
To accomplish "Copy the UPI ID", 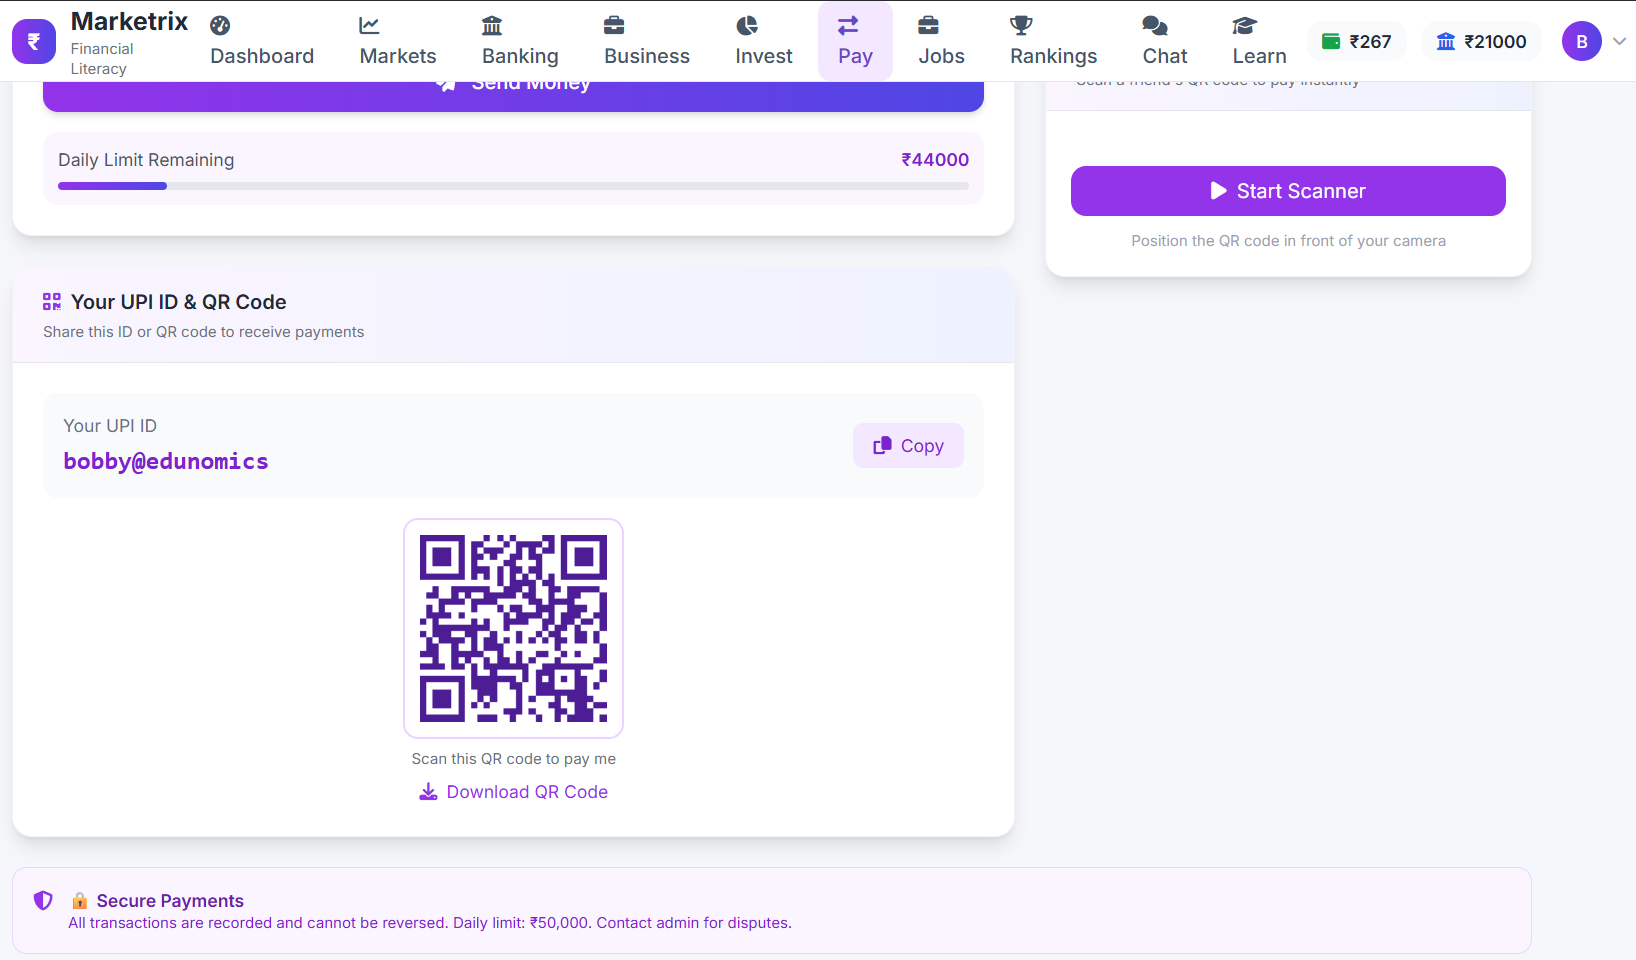I will [908, 446].
